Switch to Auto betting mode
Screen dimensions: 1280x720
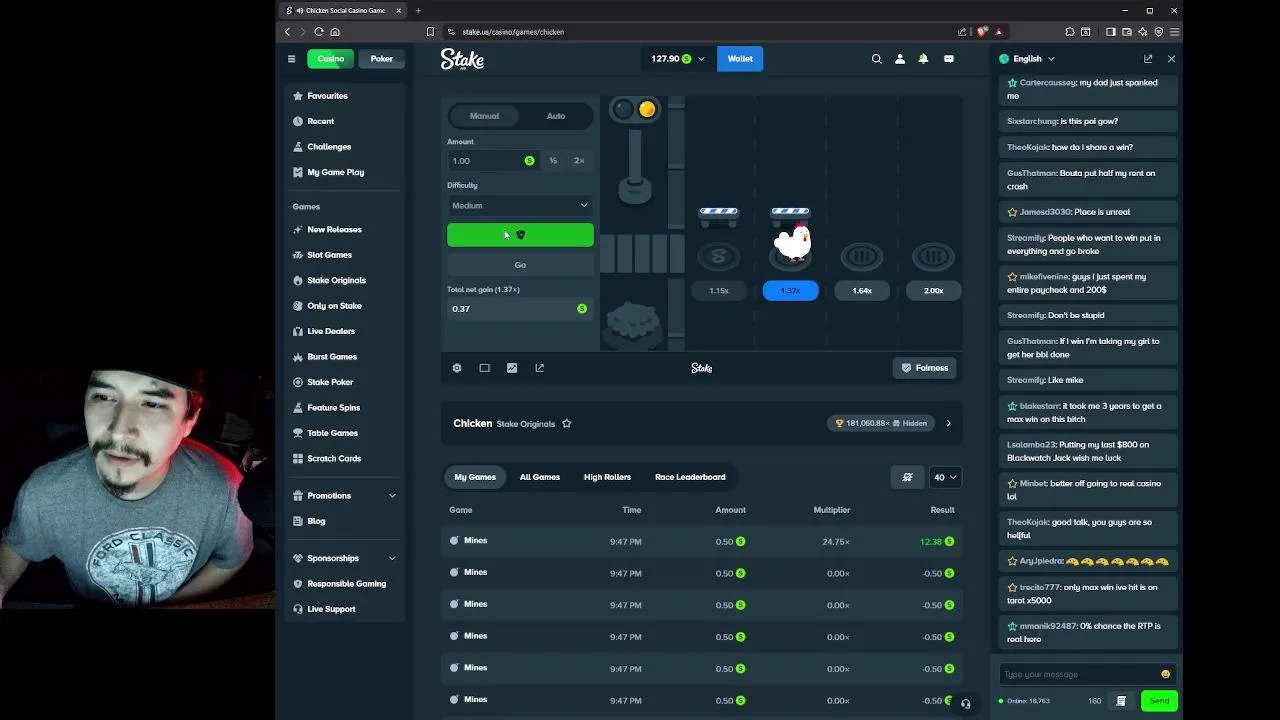[x=556, y=116]
